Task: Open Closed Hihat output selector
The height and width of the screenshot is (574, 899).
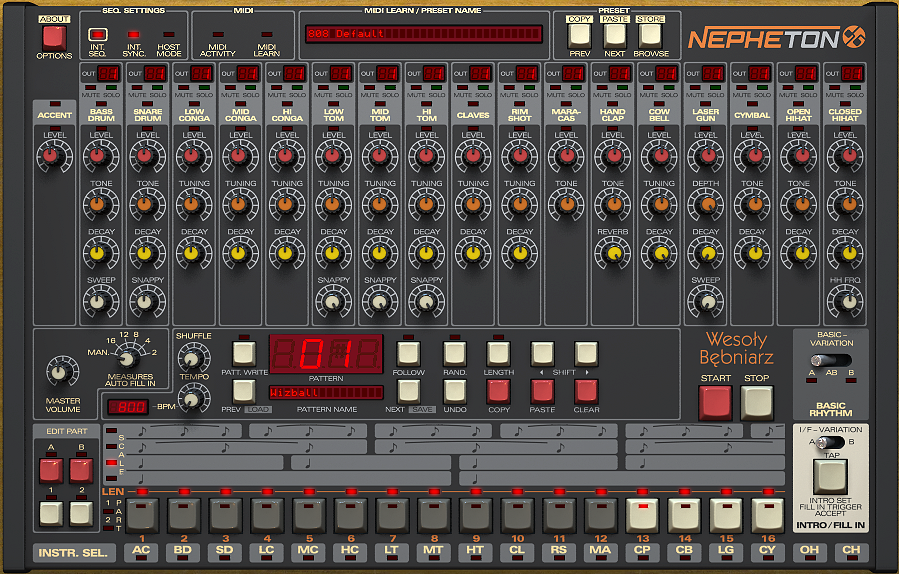Action: tap(851, 73)
